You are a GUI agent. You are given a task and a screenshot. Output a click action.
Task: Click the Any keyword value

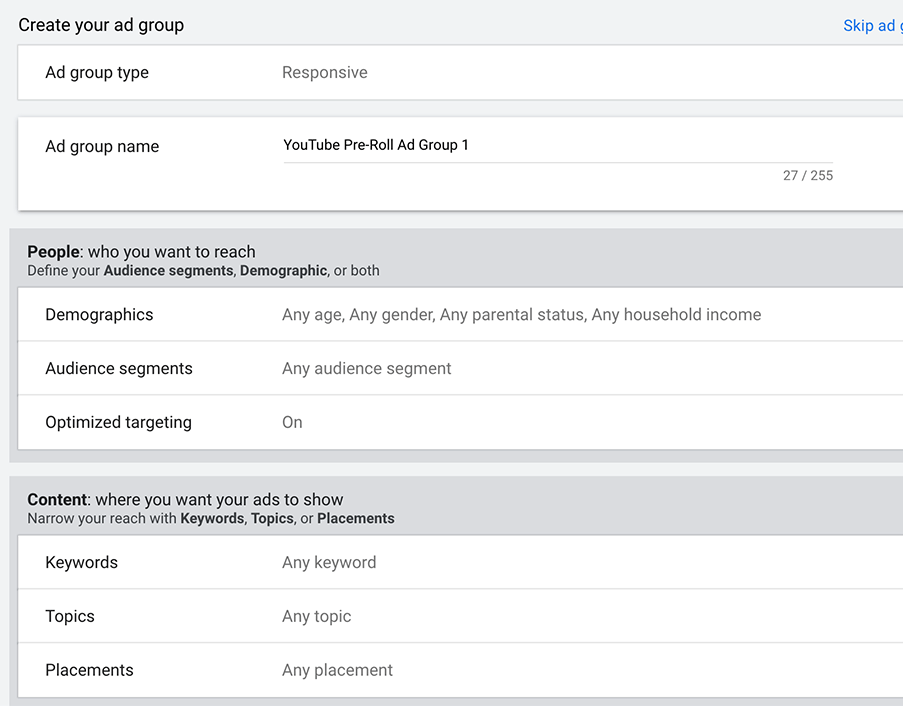329,563
